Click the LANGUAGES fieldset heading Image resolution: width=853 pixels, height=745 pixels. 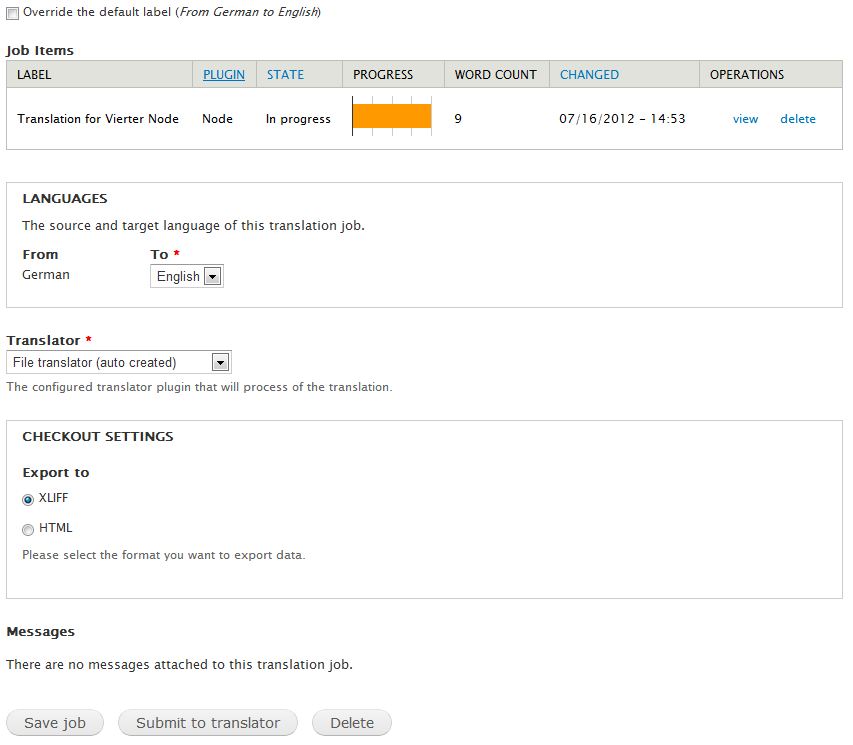(x=65, y=199)
